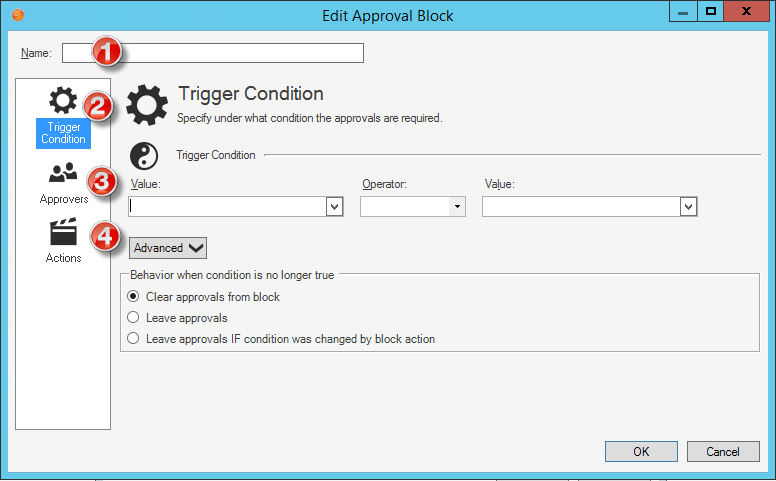776x481 pixels.
Task: Click inside the first Value text box
Action: click(227, 206)
